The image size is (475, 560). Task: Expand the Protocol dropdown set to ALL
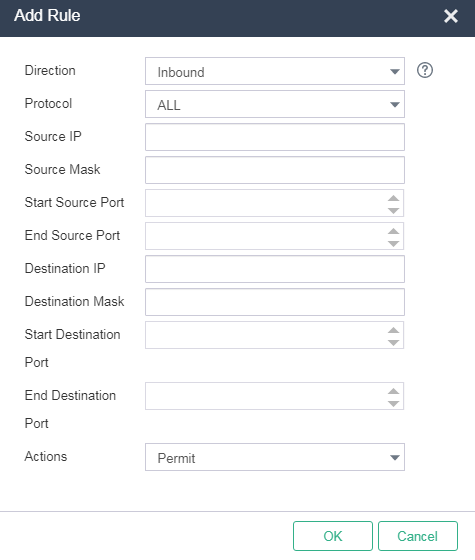(275, 104)
